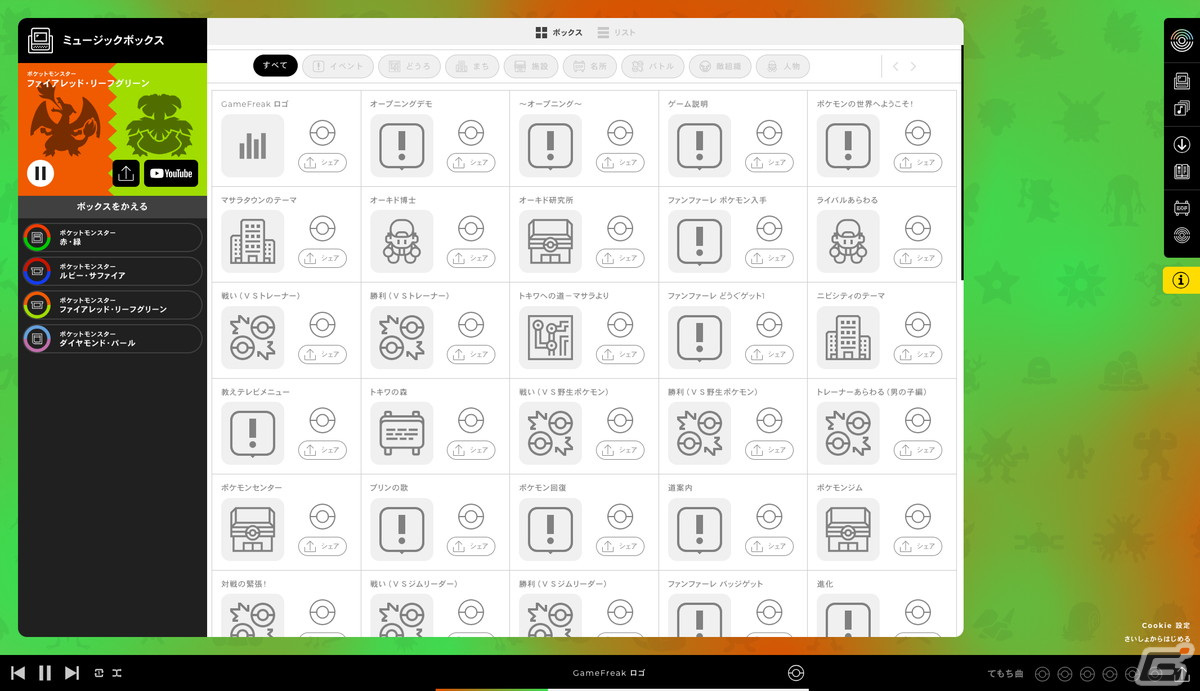Open the YouTube link button
Viewport: 1200px width, 691px height.
(x=171, y=173)
